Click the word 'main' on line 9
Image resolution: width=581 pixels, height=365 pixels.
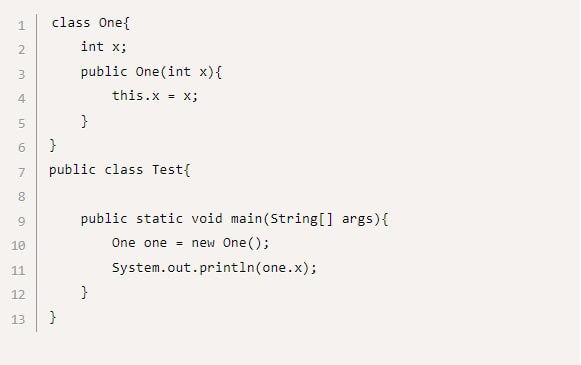click(246, 219)
